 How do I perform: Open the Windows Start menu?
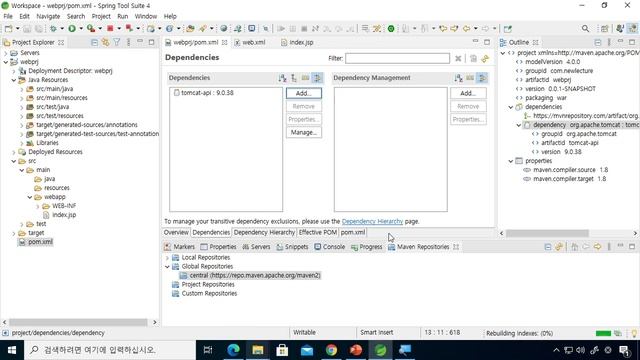pyautogui.click(x=12, y=350)
